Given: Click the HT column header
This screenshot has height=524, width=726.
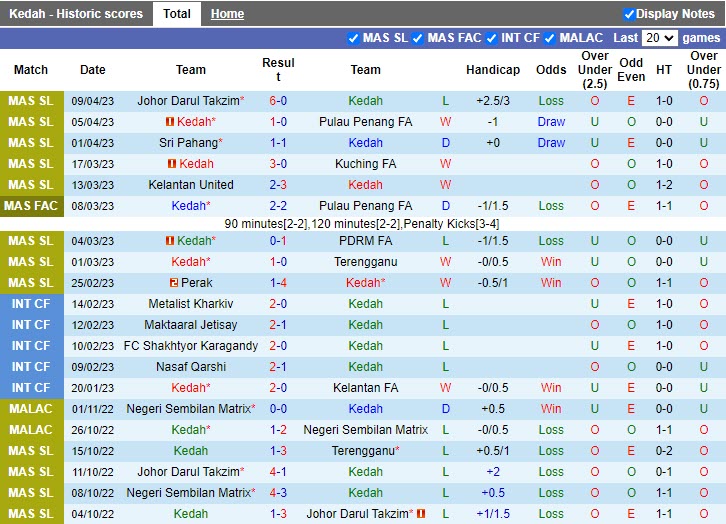Looking at the screenshot, I should point(664,69).
